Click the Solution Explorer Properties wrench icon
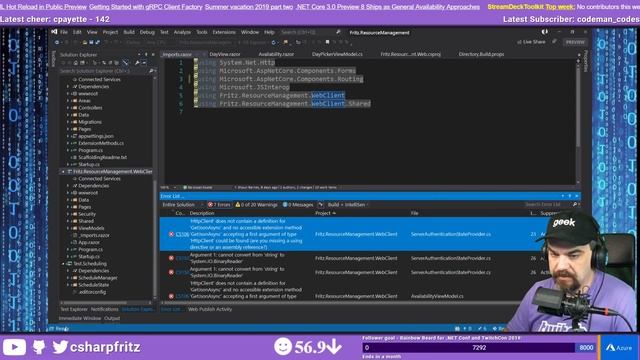640x360 pixels. 137,63
